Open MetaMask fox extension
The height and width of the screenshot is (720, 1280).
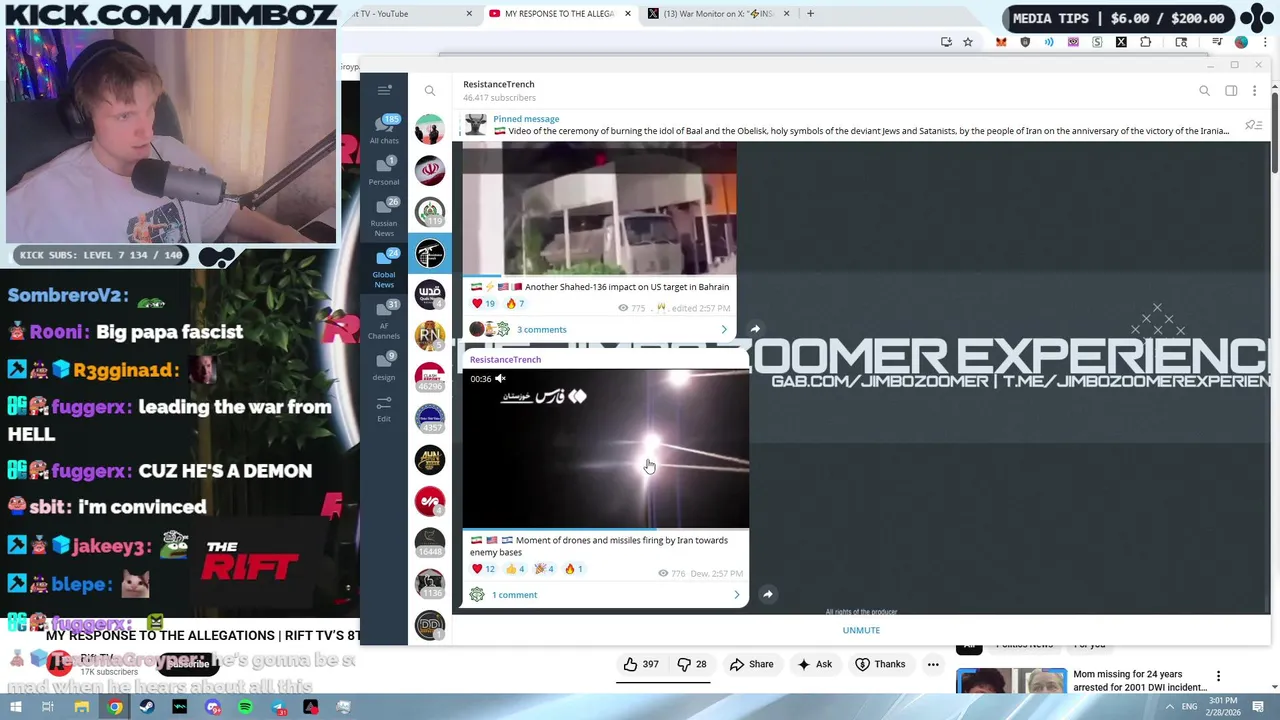pos(1001,42)
